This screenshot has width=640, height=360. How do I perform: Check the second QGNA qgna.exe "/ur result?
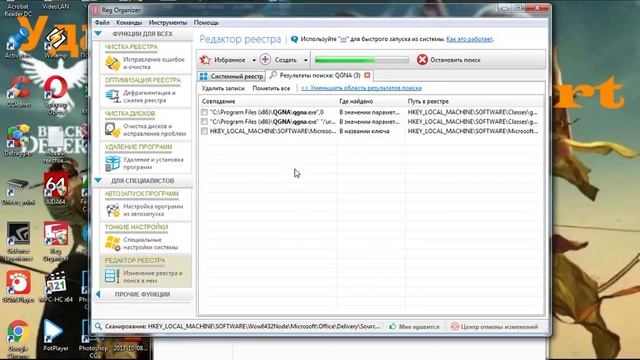[204, 122]
